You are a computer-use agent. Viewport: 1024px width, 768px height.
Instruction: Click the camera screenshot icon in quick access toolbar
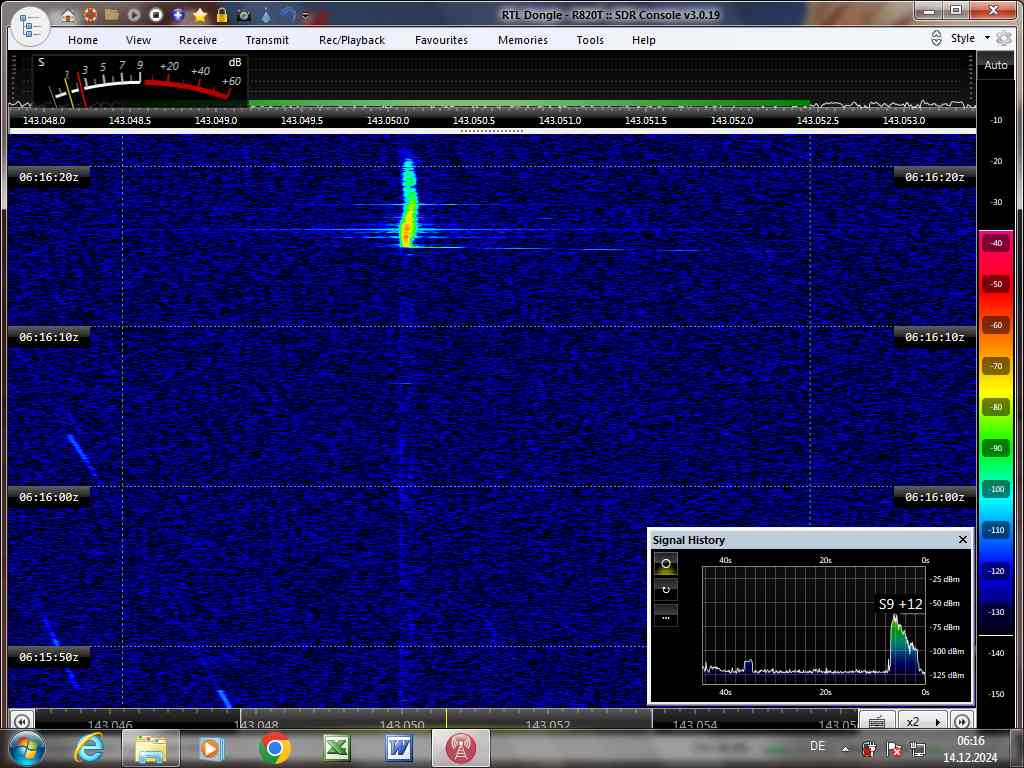pos(244,14)
